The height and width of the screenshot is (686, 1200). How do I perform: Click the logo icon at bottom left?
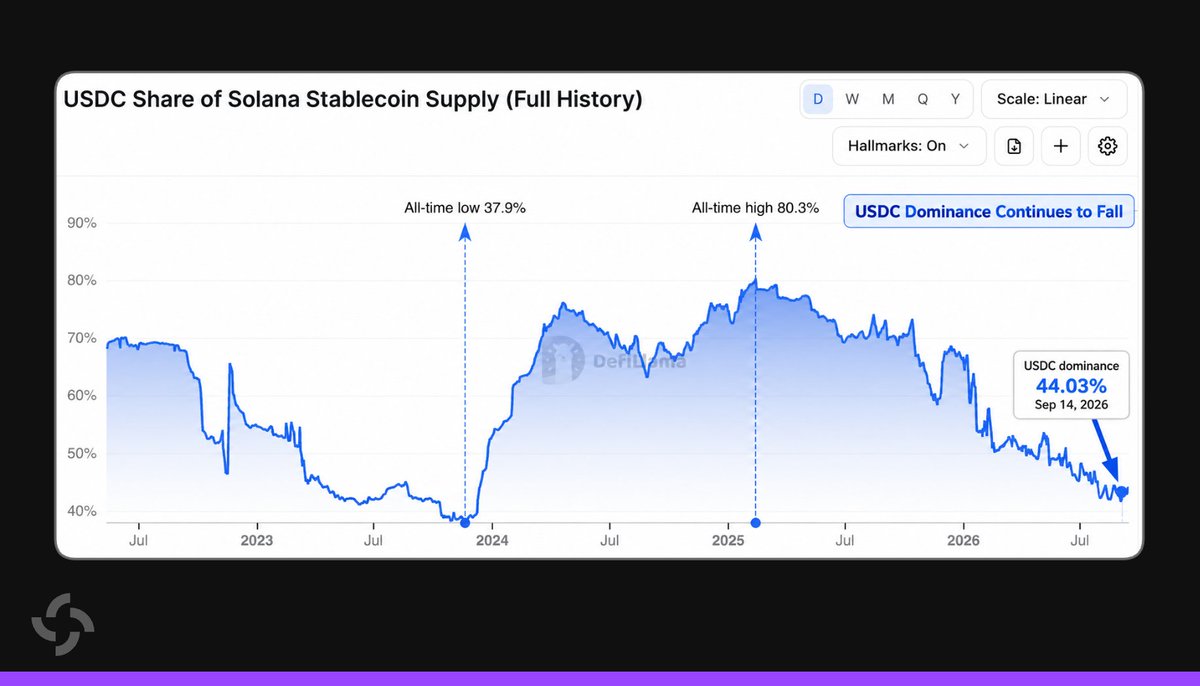[63, 625]
